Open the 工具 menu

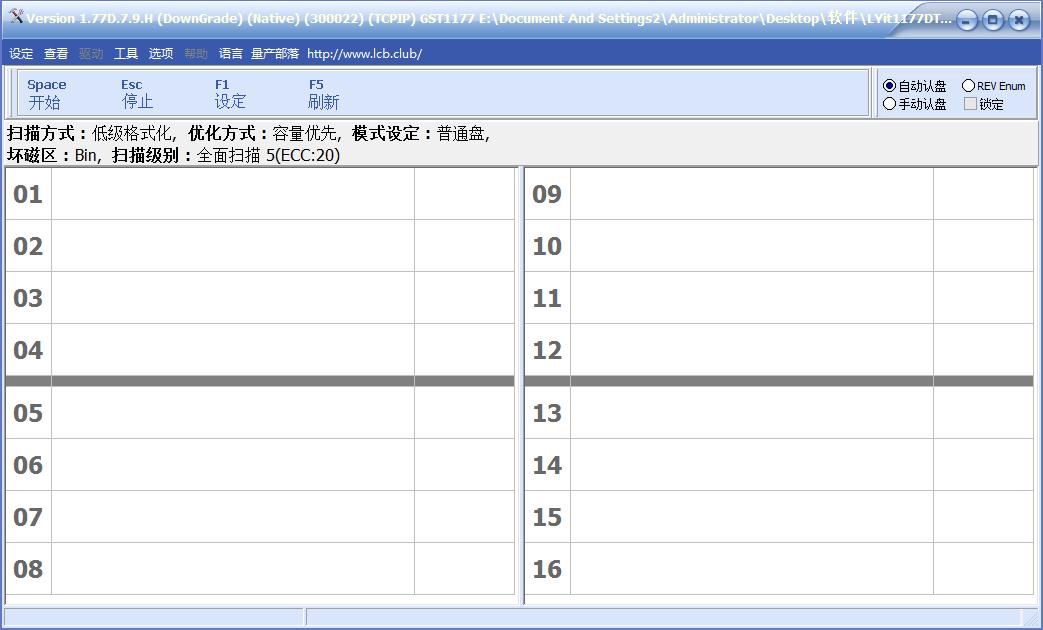pos(126,54)
